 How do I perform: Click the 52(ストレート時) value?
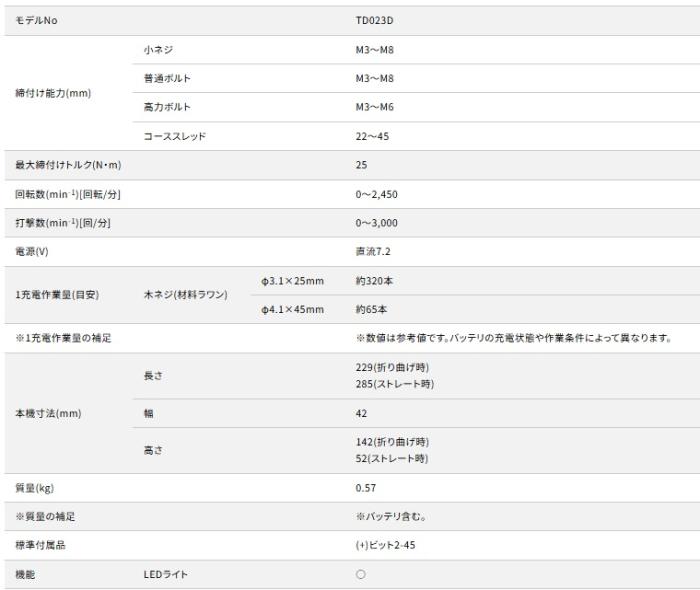coord(392,458)
